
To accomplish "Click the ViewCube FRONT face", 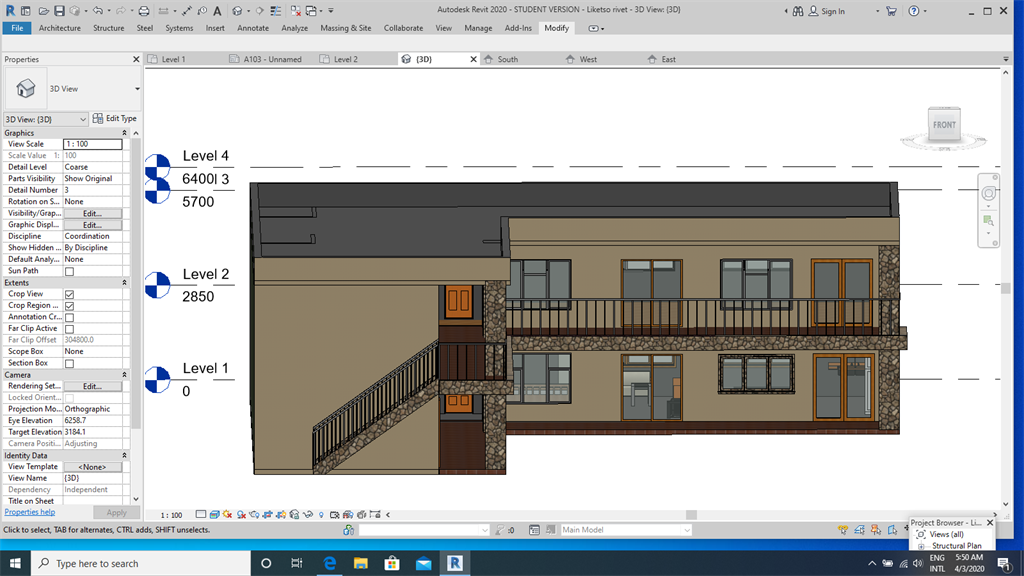I will (x=944, y=125).
